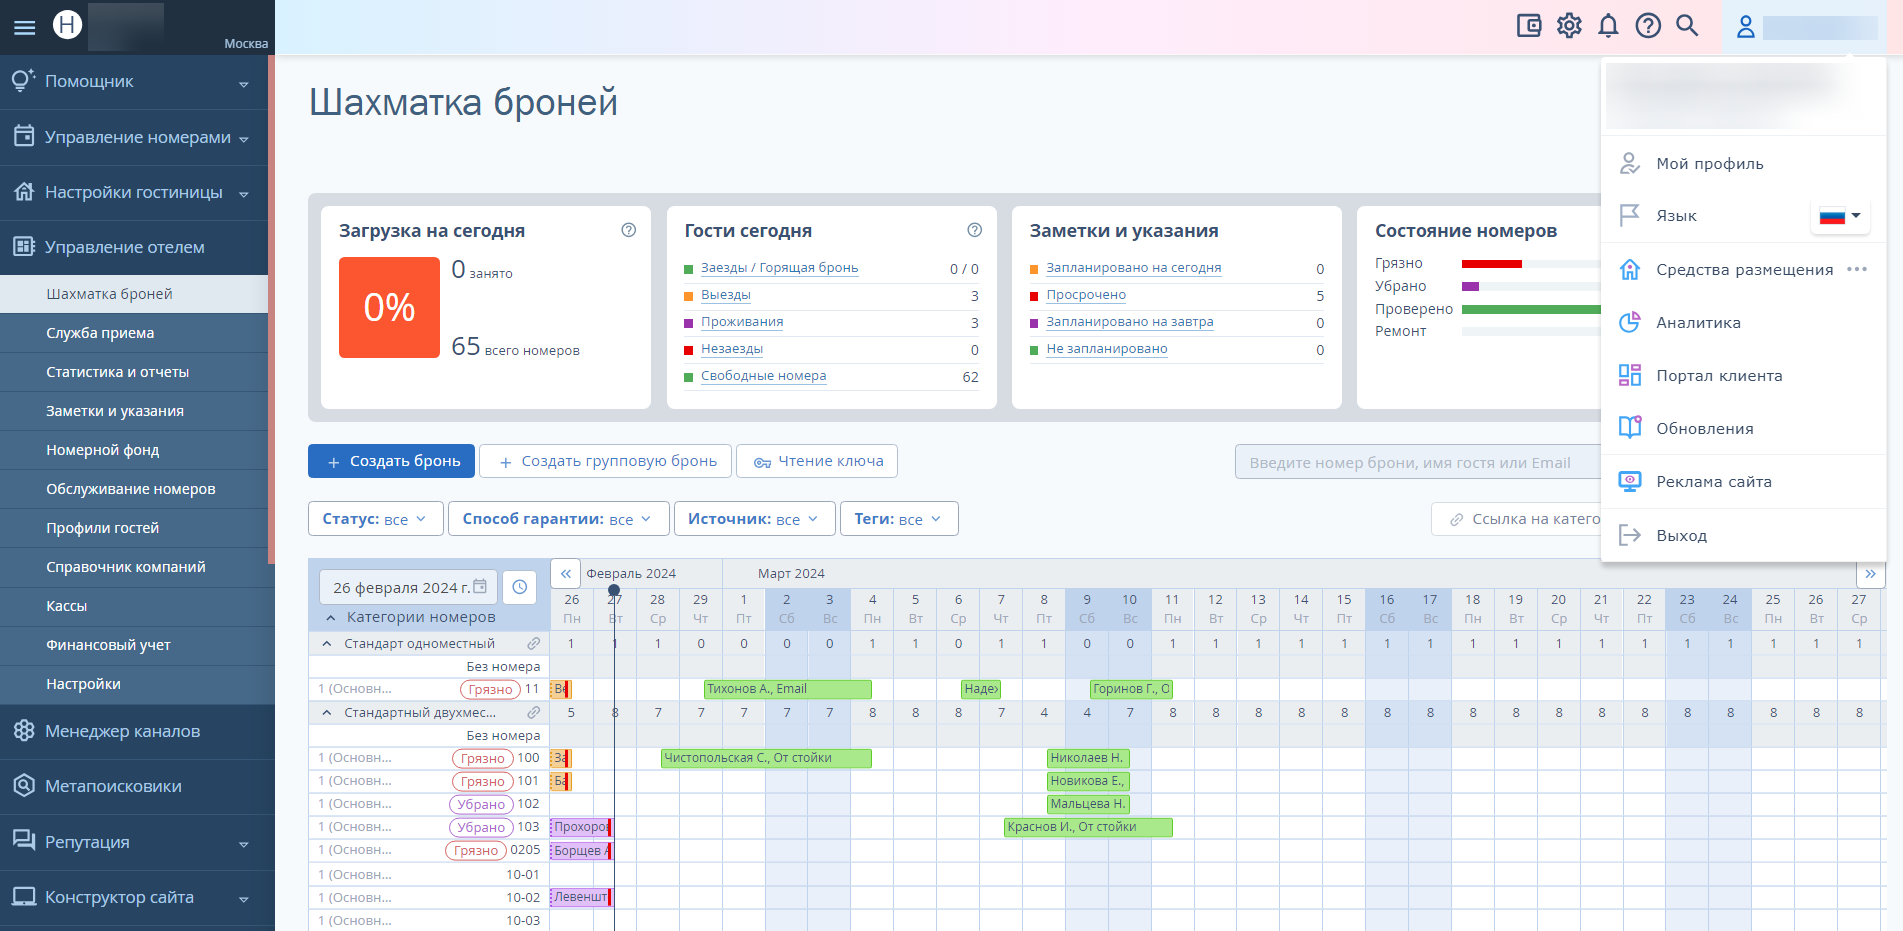Open settings gear icon in header
This screenshot has height=931, width=1903.
(x=1569, y=26)
